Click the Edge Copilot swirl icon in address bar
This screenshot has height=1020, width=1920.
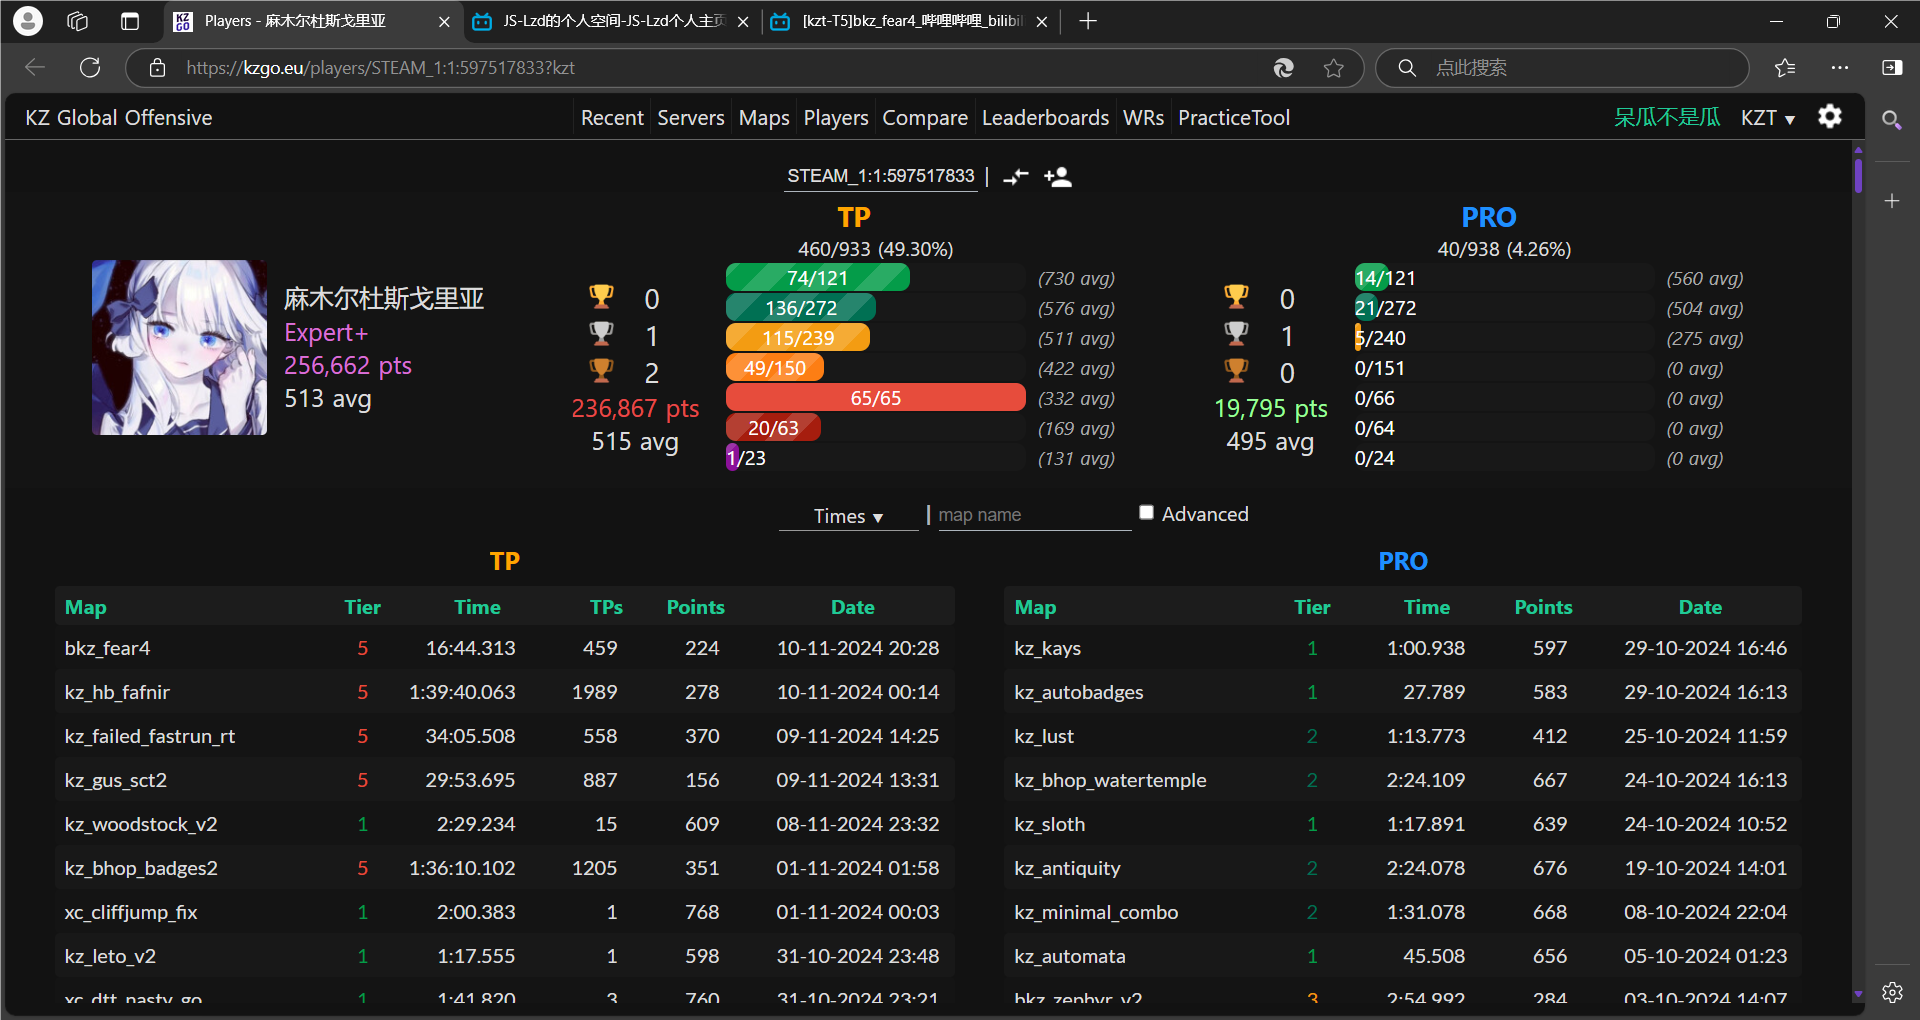pos(1284,67)
